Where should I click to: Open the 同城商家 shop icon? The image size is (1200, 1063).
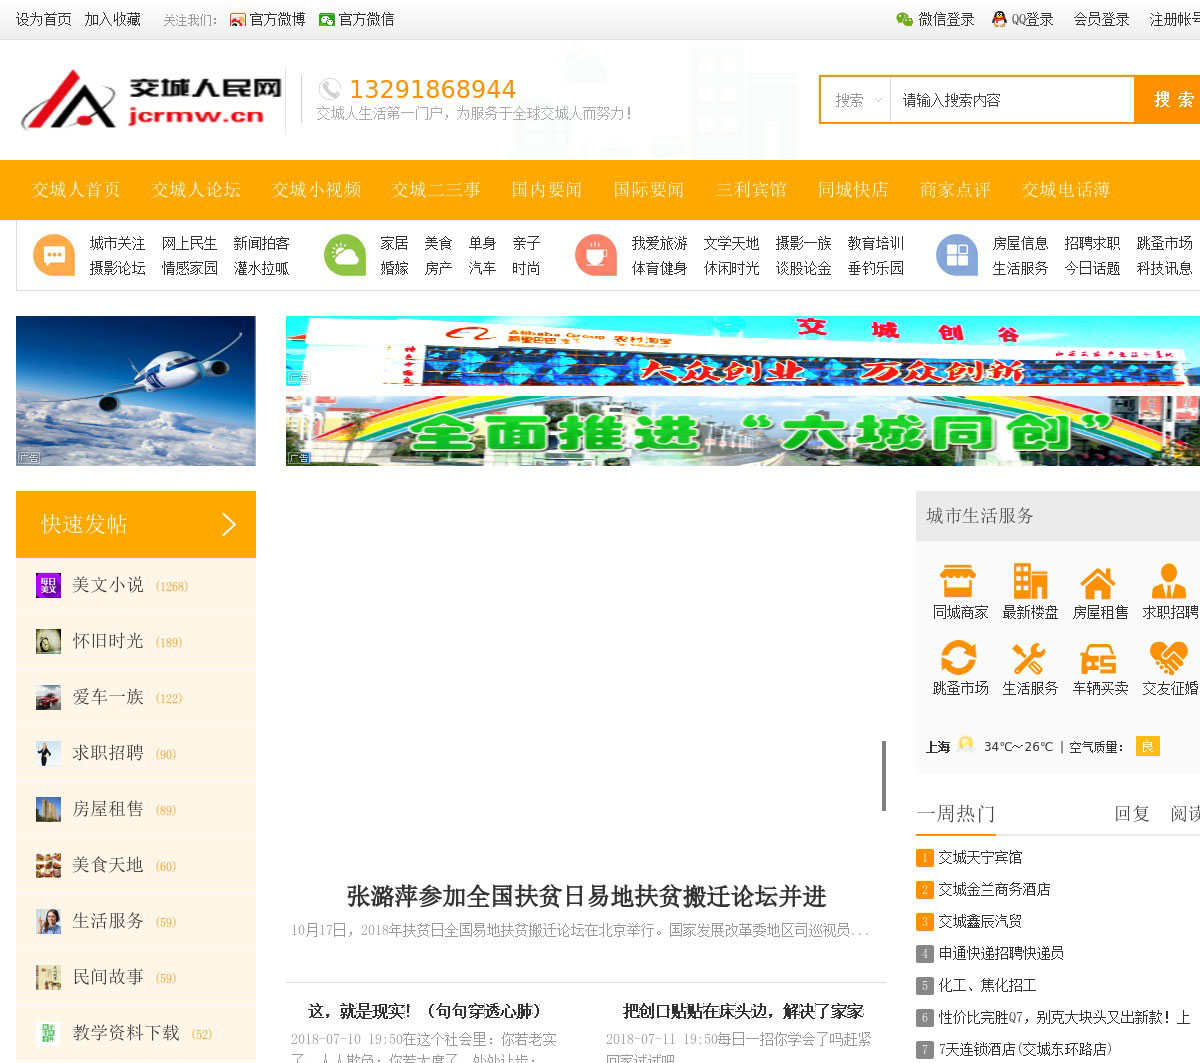tap(958, 581)
